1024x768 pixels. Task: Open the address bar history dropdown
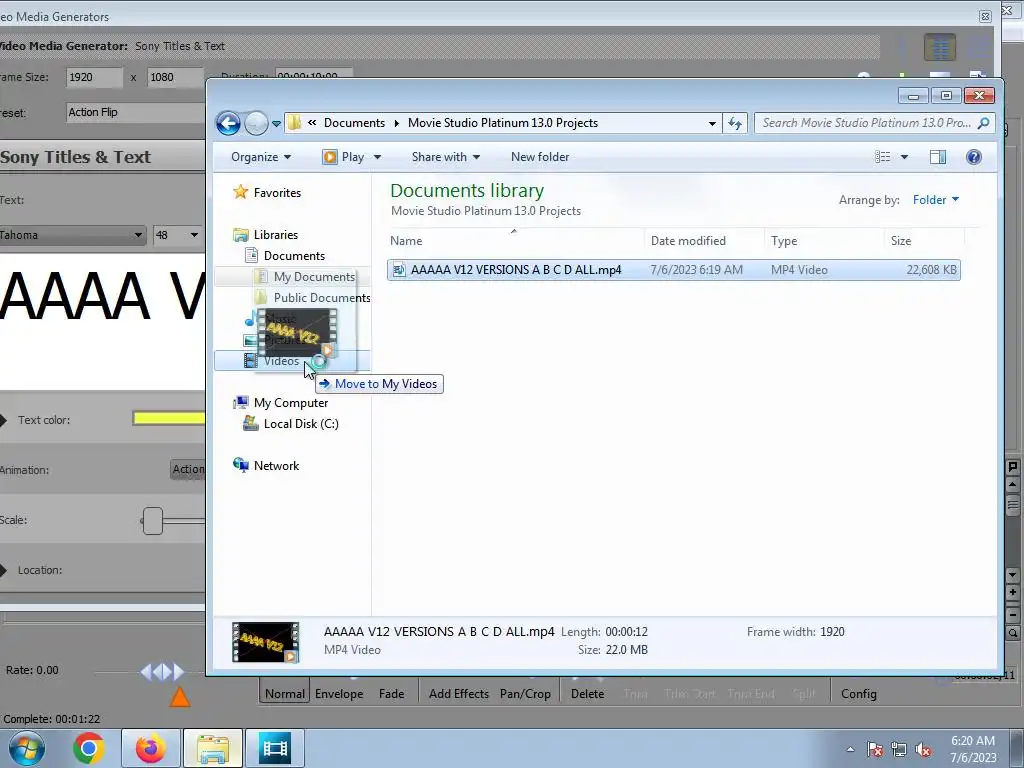[x=712, y=123]
